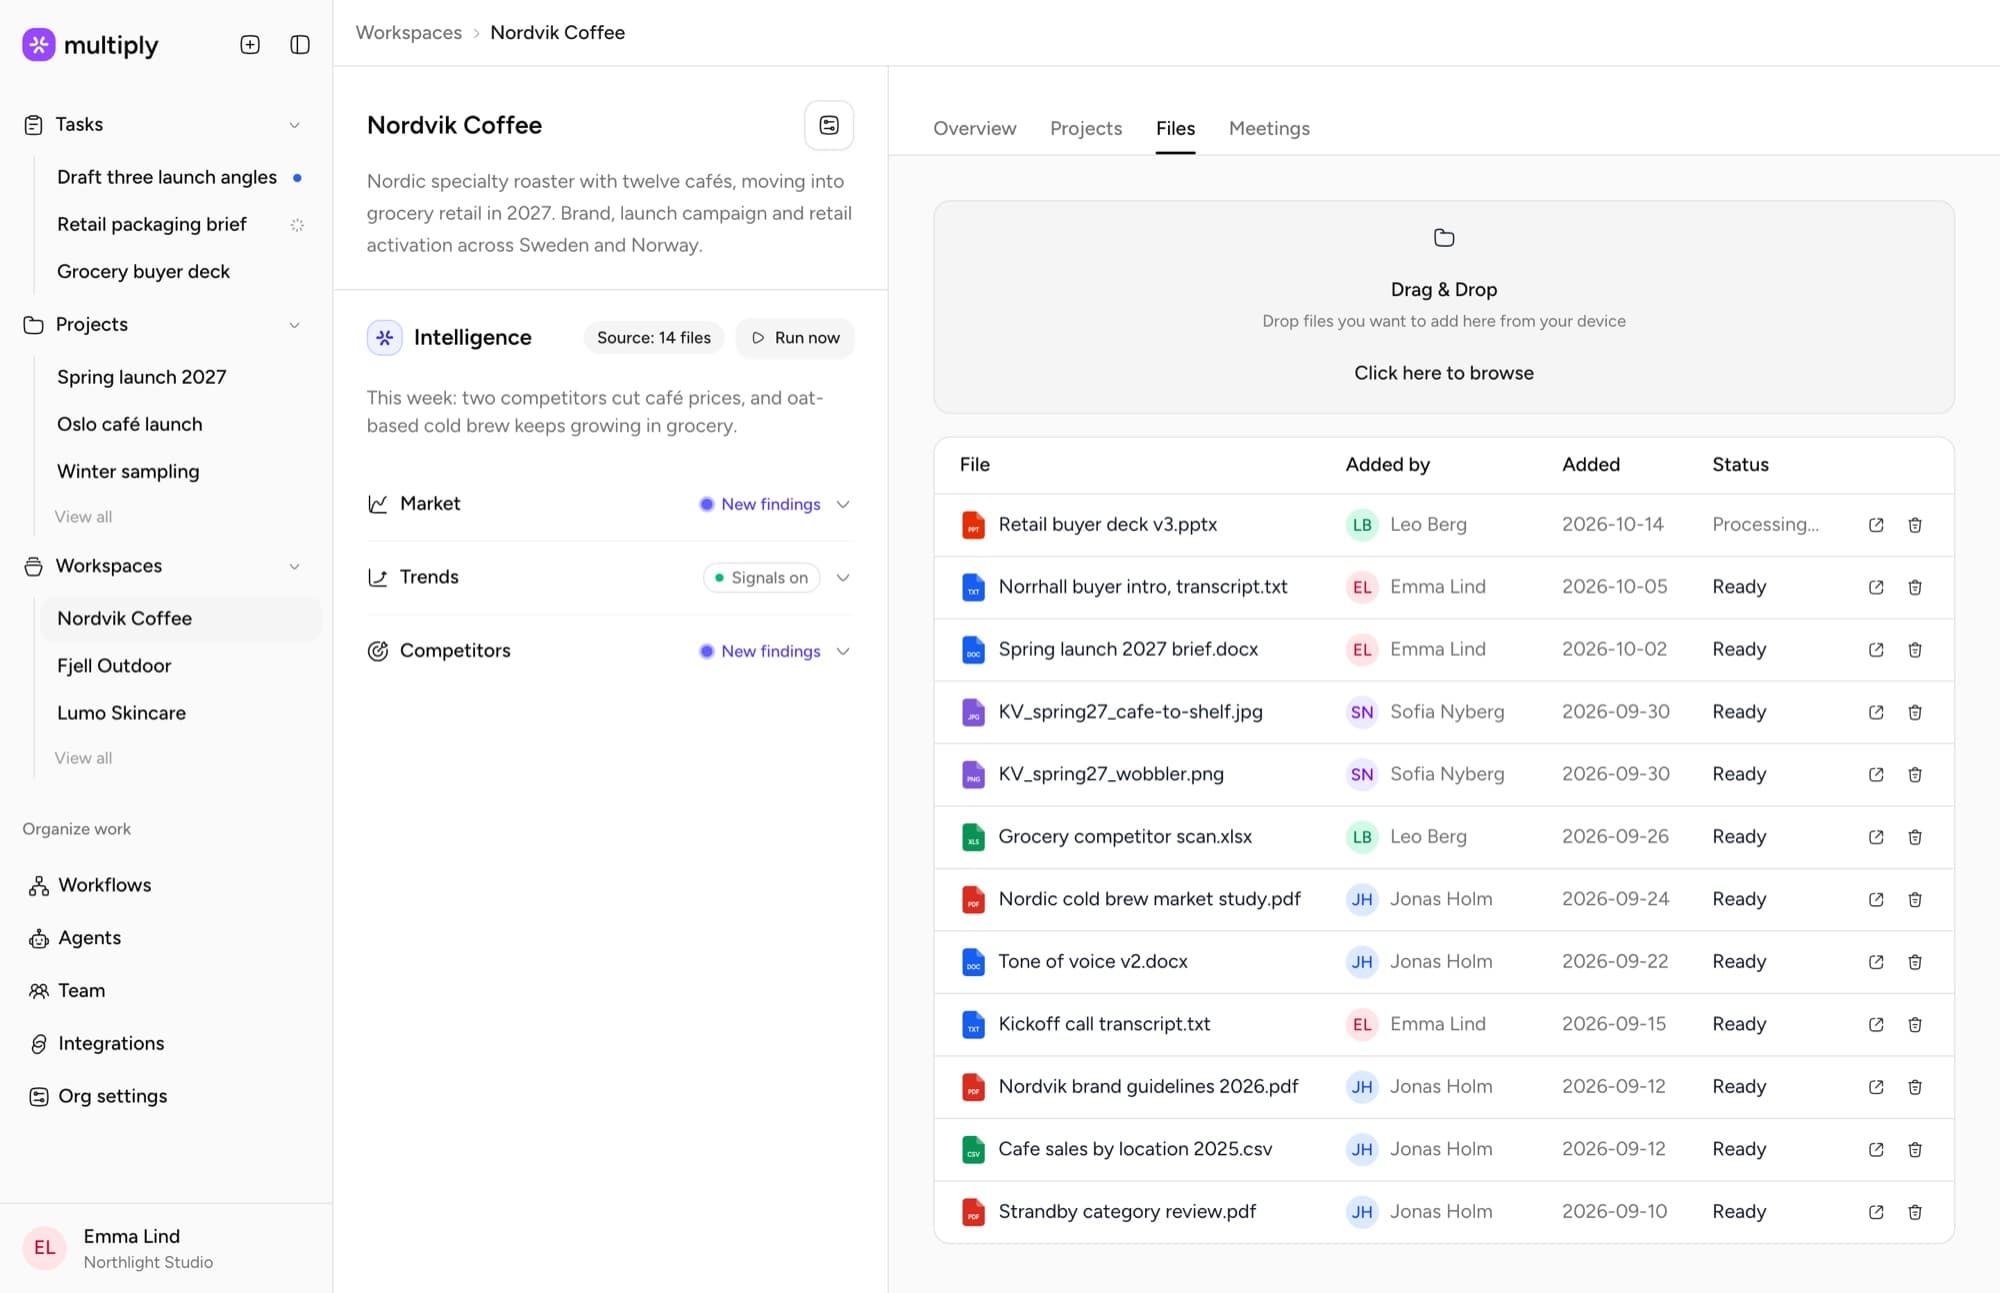This screenshot has width=2000, height=1293.
Task: Switch to the Meetings tab
Action: (x=1269, y=128)
